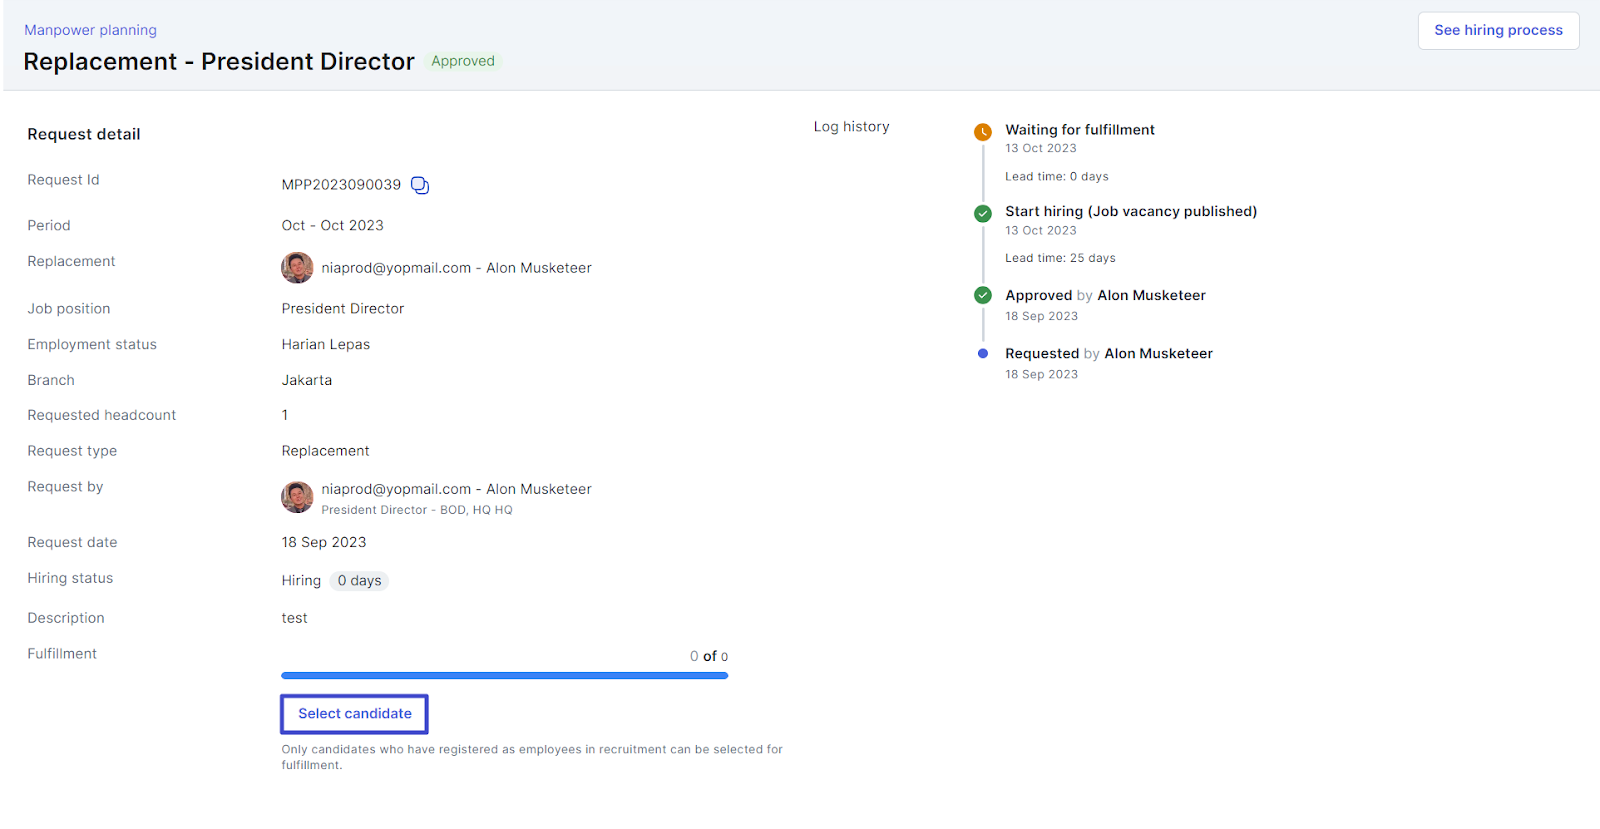Viewport: 1600px width, 829px height.
Task: Click green check icon beside Start hiring
Action: 983,213
